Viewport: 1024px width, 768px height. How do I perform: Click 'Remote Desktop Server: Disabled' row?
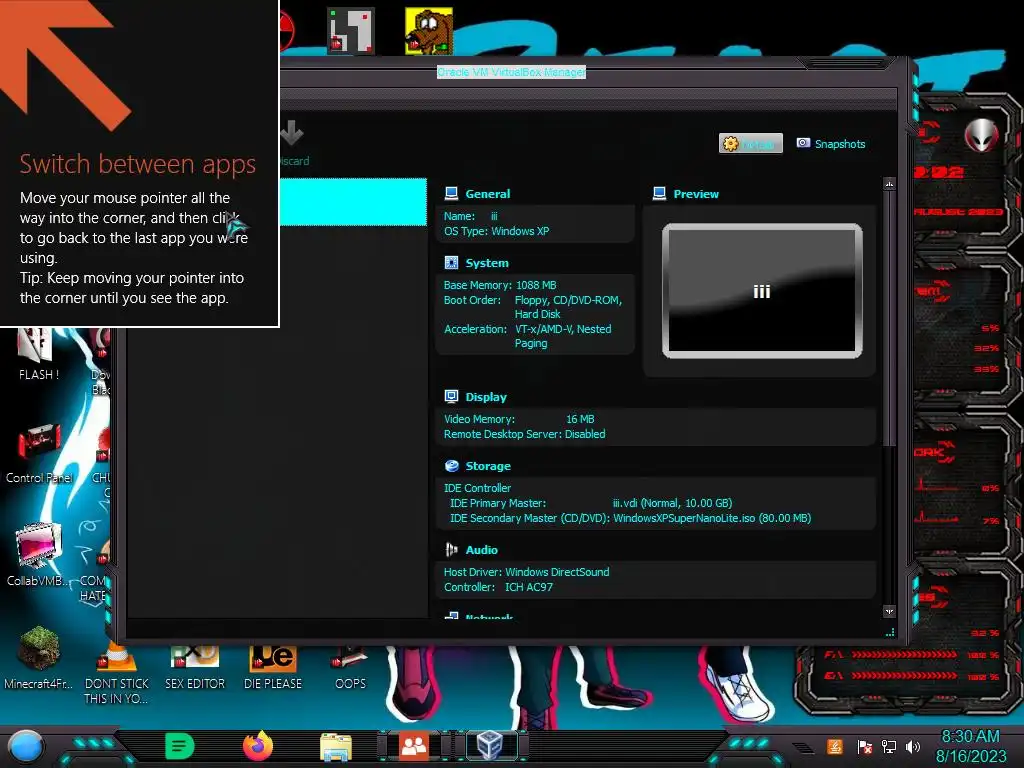pyautogui.click(x=524, y=434)
